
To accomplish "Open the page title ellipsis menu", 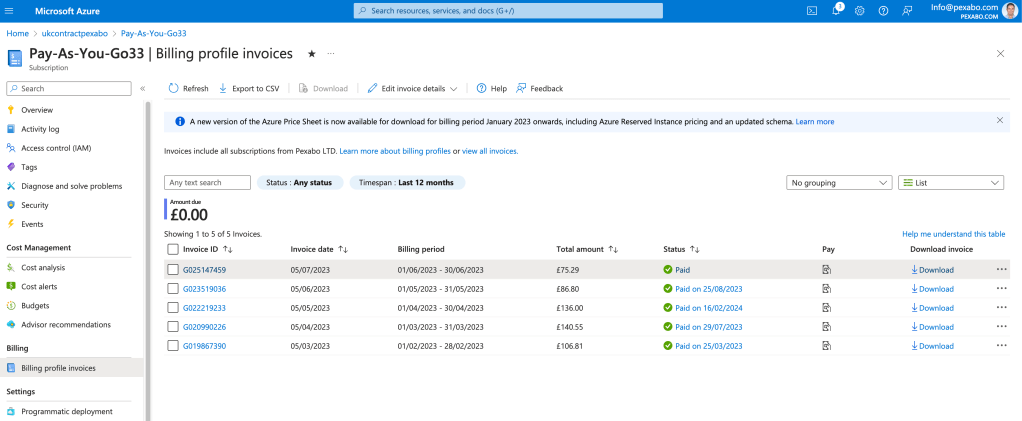I will (x=331, y=53).
